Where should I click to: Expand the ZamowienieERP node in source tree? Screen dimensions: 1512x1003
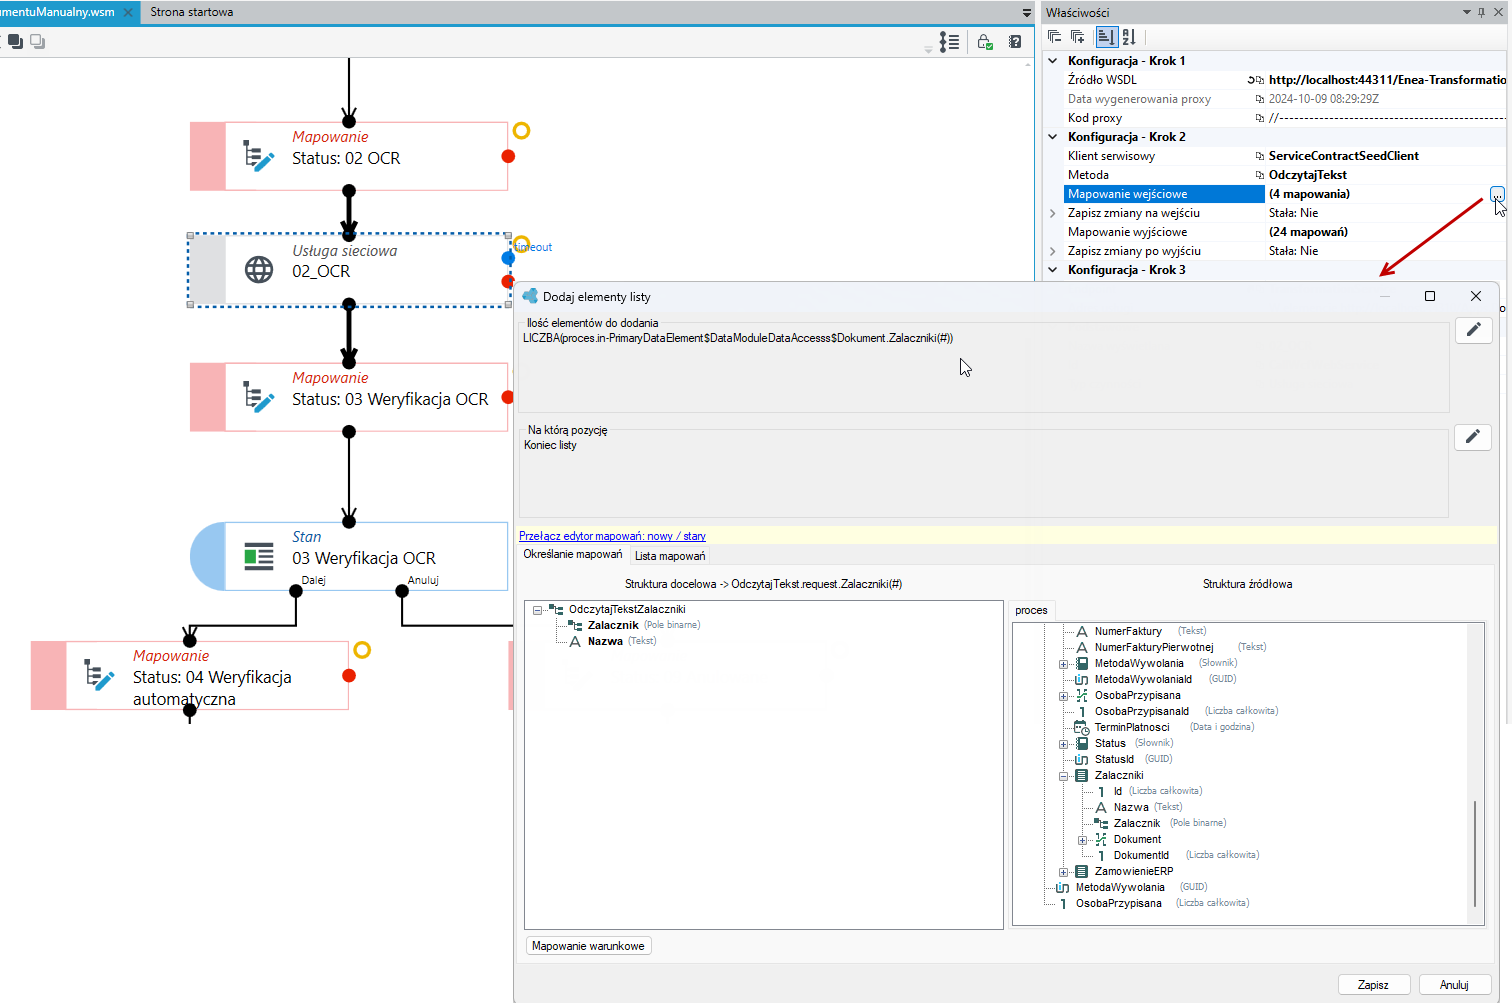tap(1064, 872)
